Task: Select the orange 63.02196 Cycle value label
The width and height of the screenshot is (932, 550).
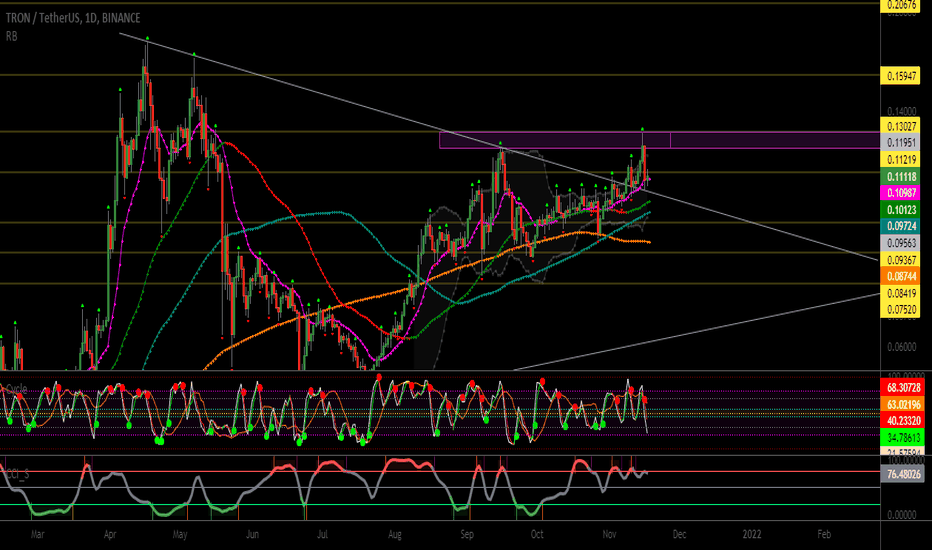Action: [902, 404]
